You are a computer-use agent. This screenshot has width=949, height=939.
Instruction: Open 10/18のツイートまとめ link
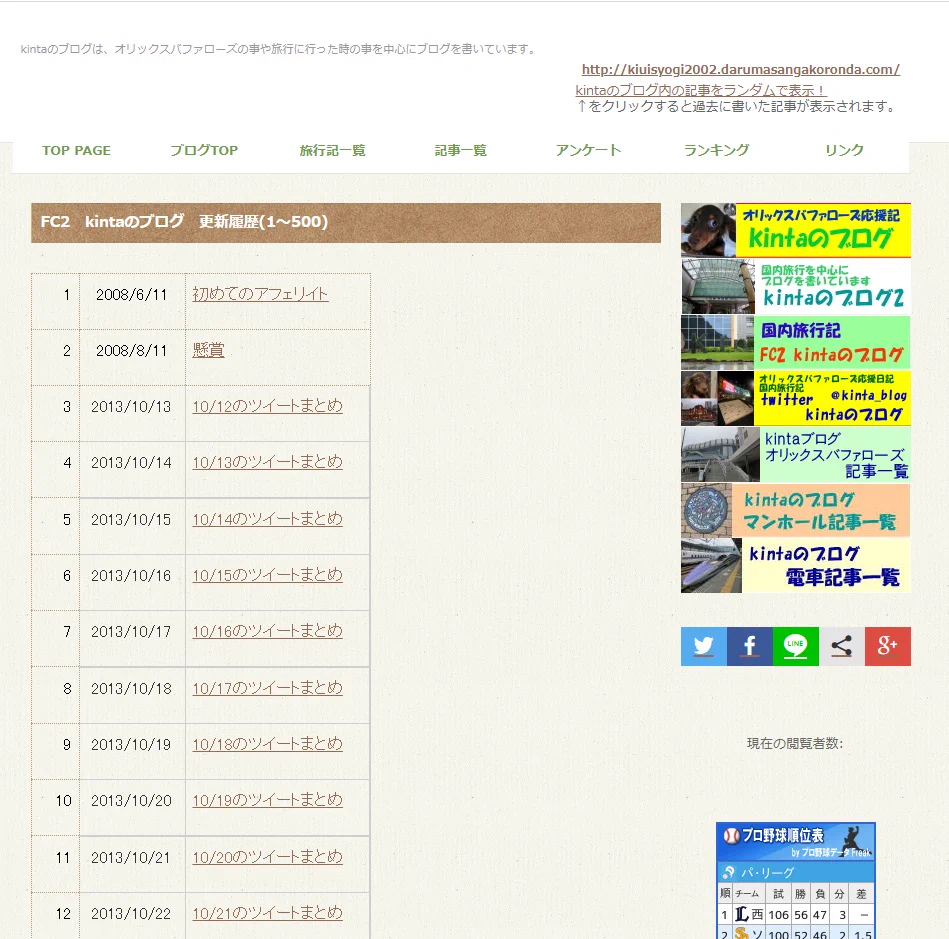[268, 743]
